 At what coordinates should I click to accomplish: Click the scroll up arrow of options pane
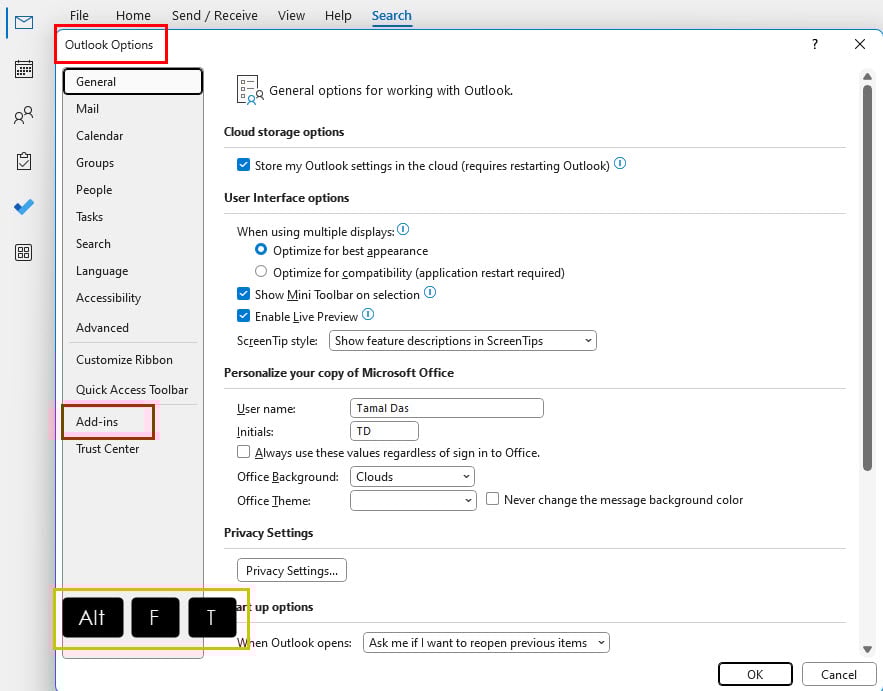(867, 77)
